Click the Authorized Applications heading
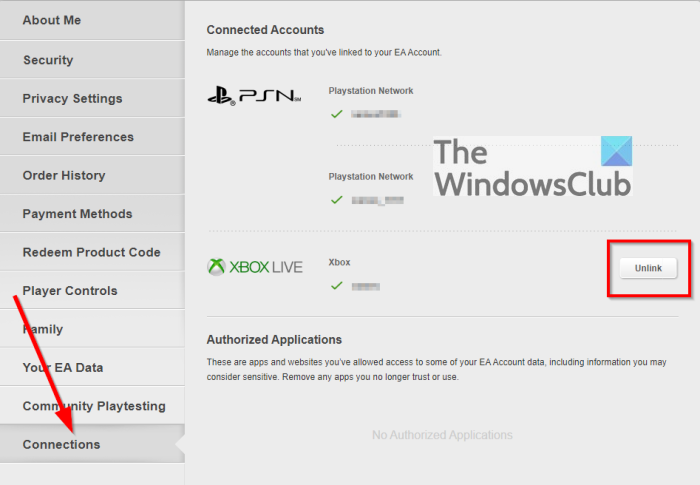Image resolution: width=700 pixels, height=485 pixels. tap(274, 339)
